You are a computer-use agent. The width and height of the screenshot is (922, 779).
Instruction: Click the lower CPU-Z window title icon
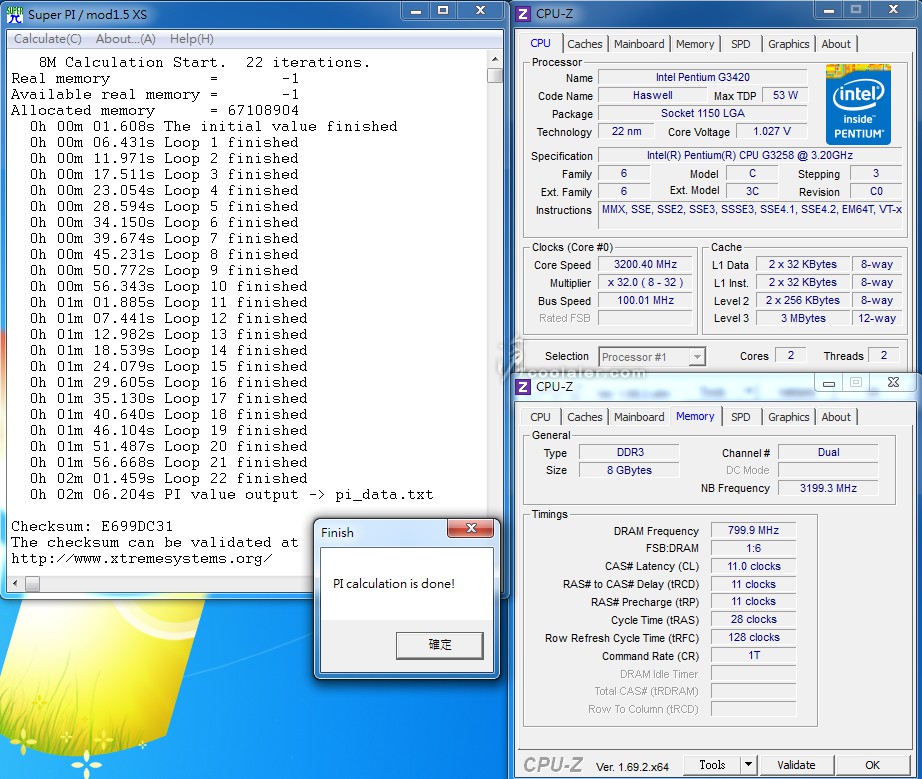pos(523,386)
